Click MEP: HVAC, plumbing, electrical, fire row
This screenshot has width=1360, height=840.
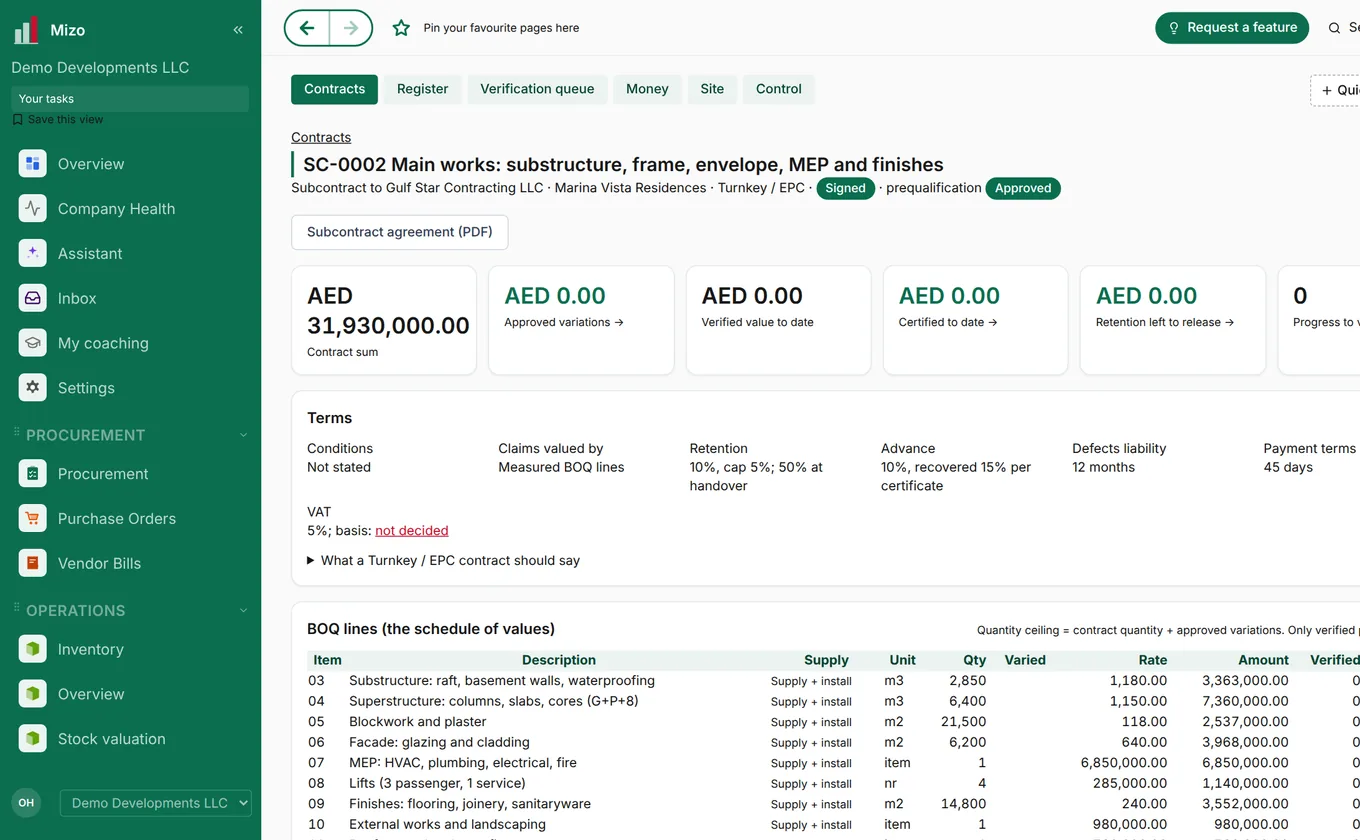click(833, 763)
